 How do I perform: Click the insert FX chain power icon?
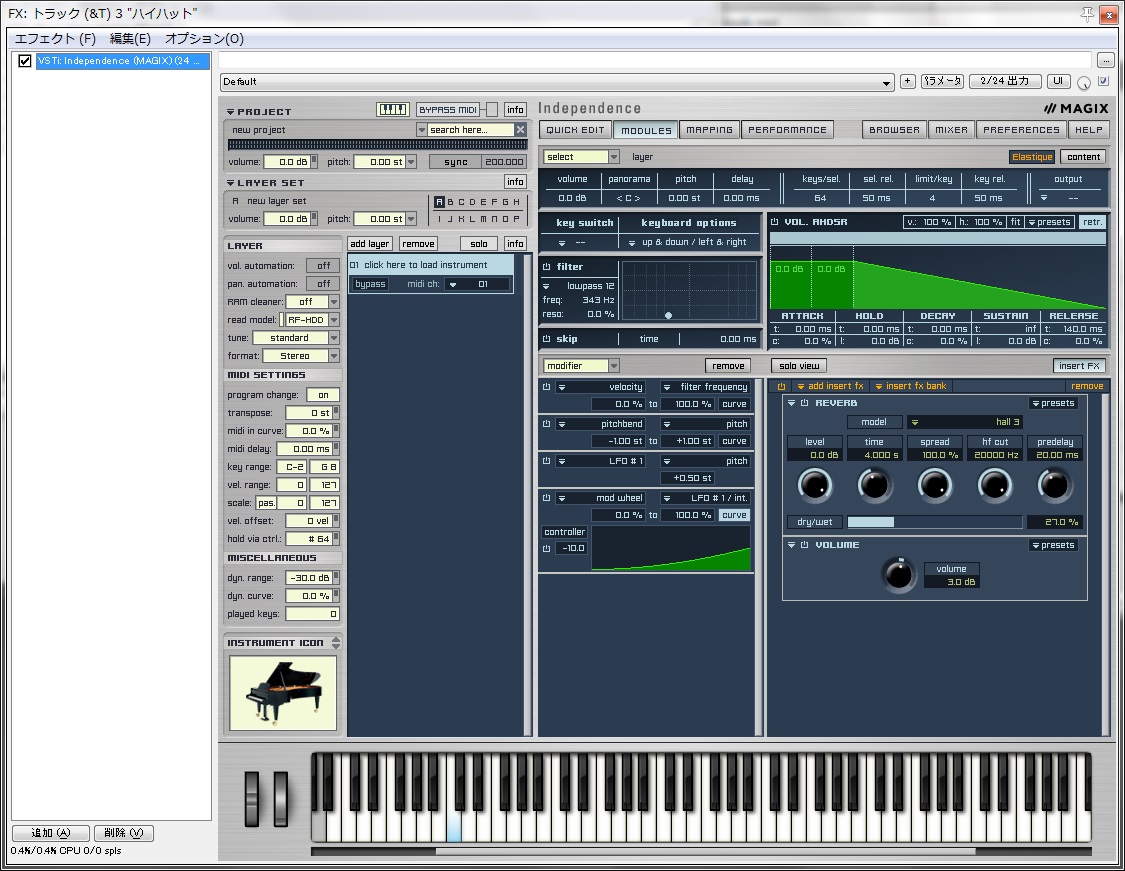[781, 386]
